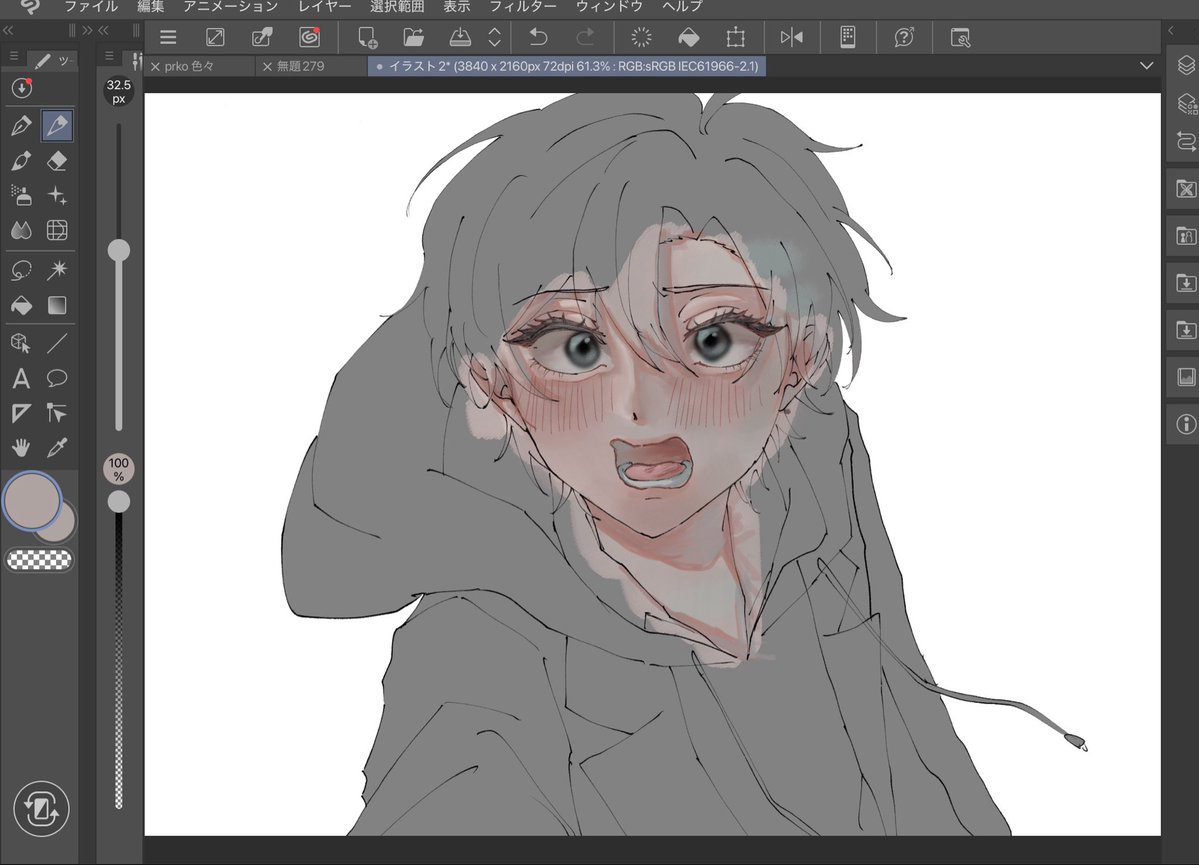
Task: Expand the document tab list chevron
Action: 1146,66
